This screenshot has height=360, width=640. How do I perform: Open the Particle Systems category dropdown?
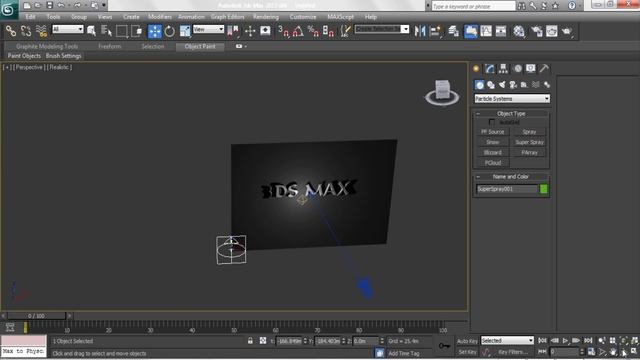[512, 99]
